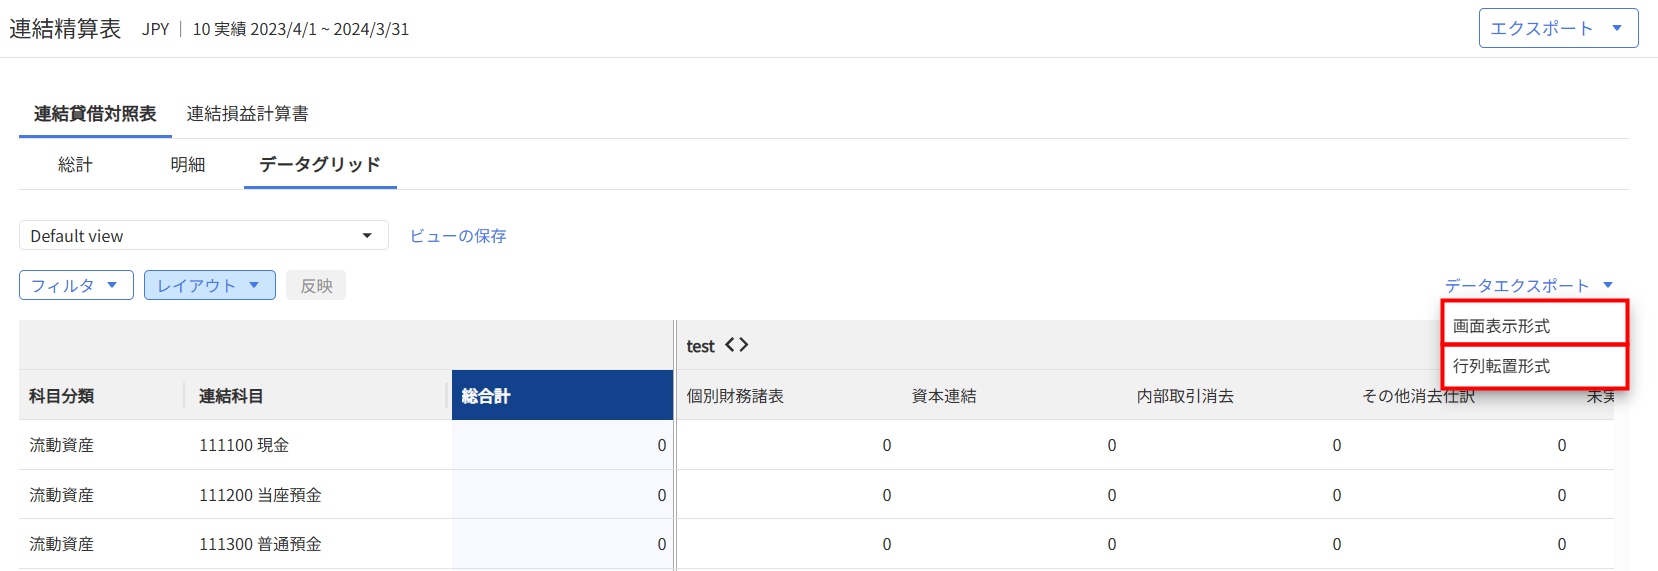
Task: Click the 総合計 column header
Action: [561, 396]
